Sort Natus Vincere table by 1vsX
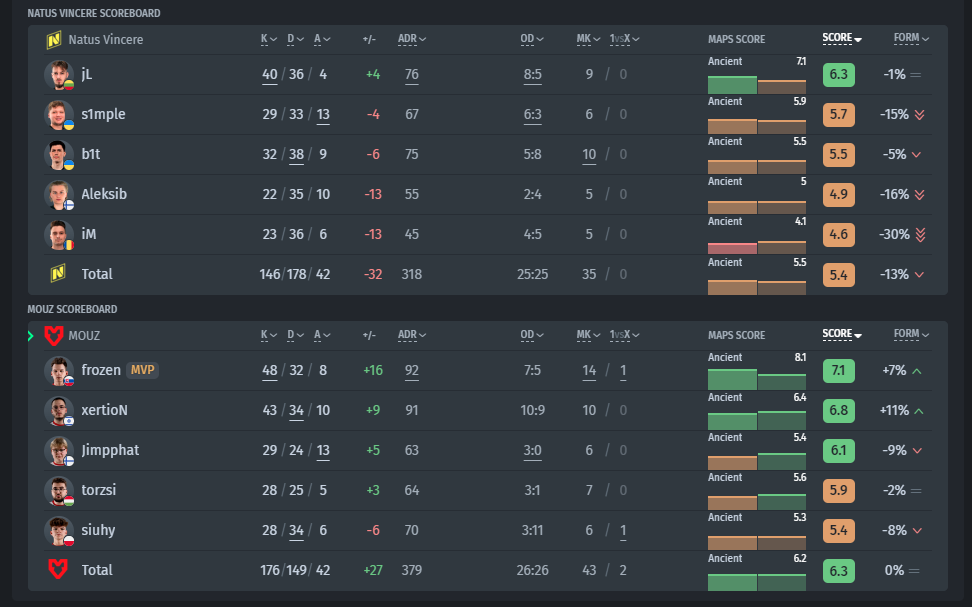 click(x=624, y=39)
